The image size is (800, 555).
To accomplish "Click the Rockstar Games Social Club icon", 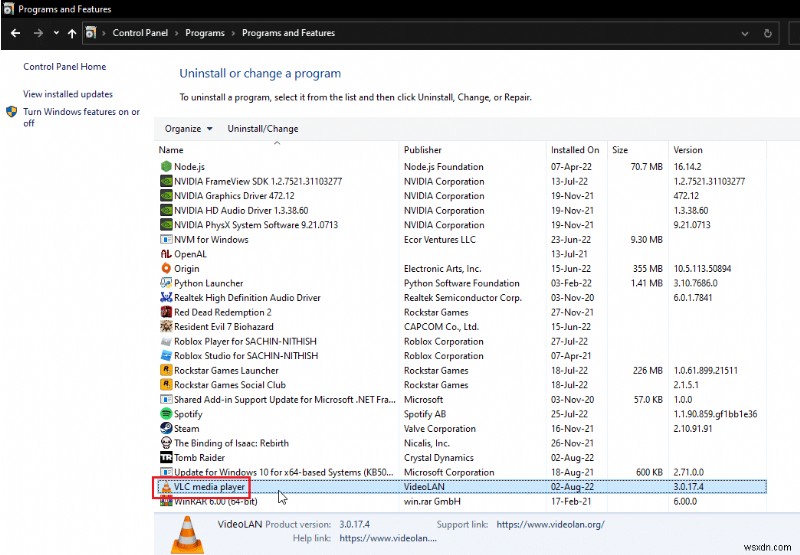I will [x=166, y=385].
